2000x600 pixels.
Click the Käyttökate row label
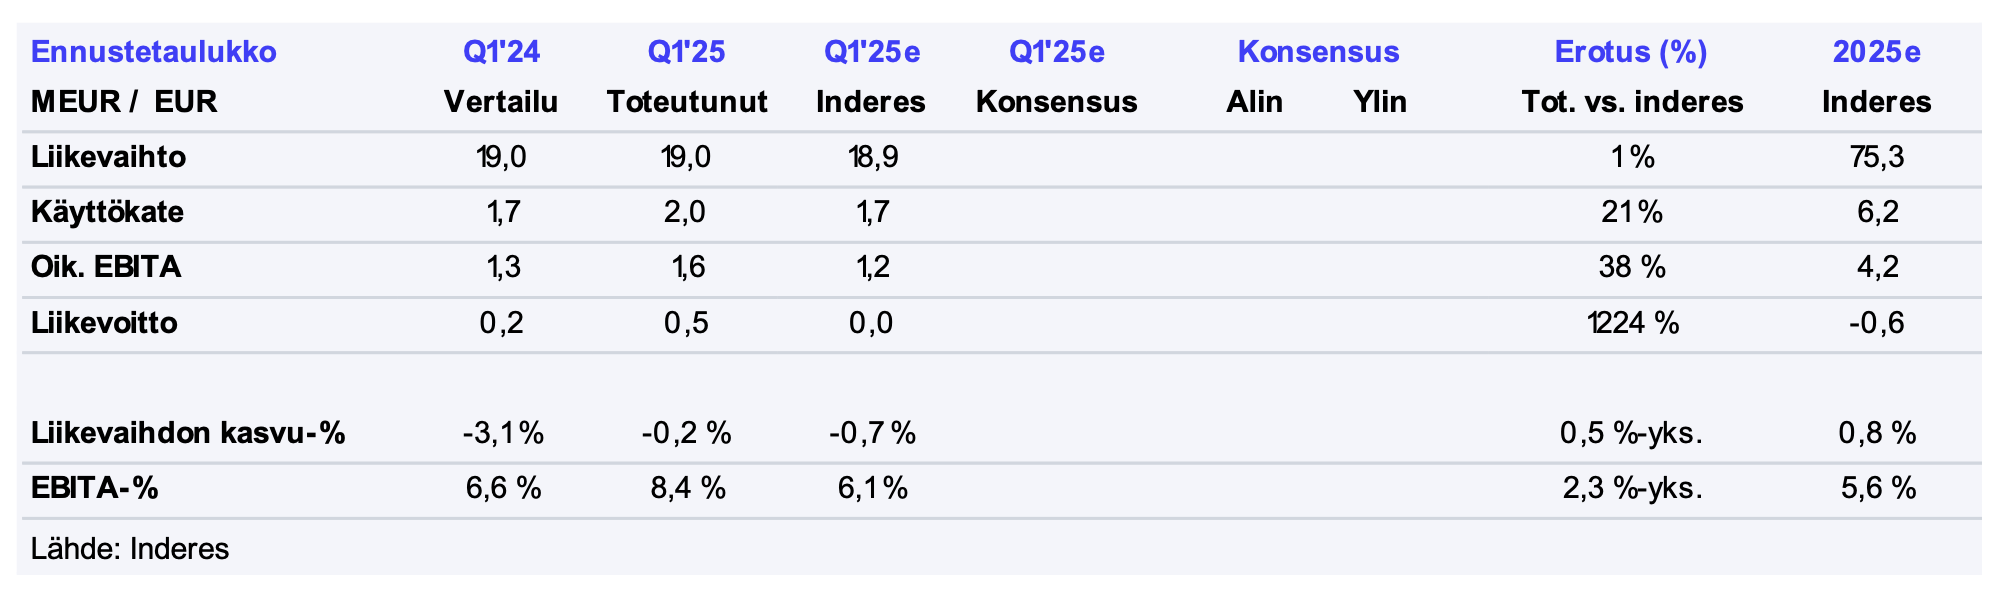pyautogui.click(x=107, y=212)
